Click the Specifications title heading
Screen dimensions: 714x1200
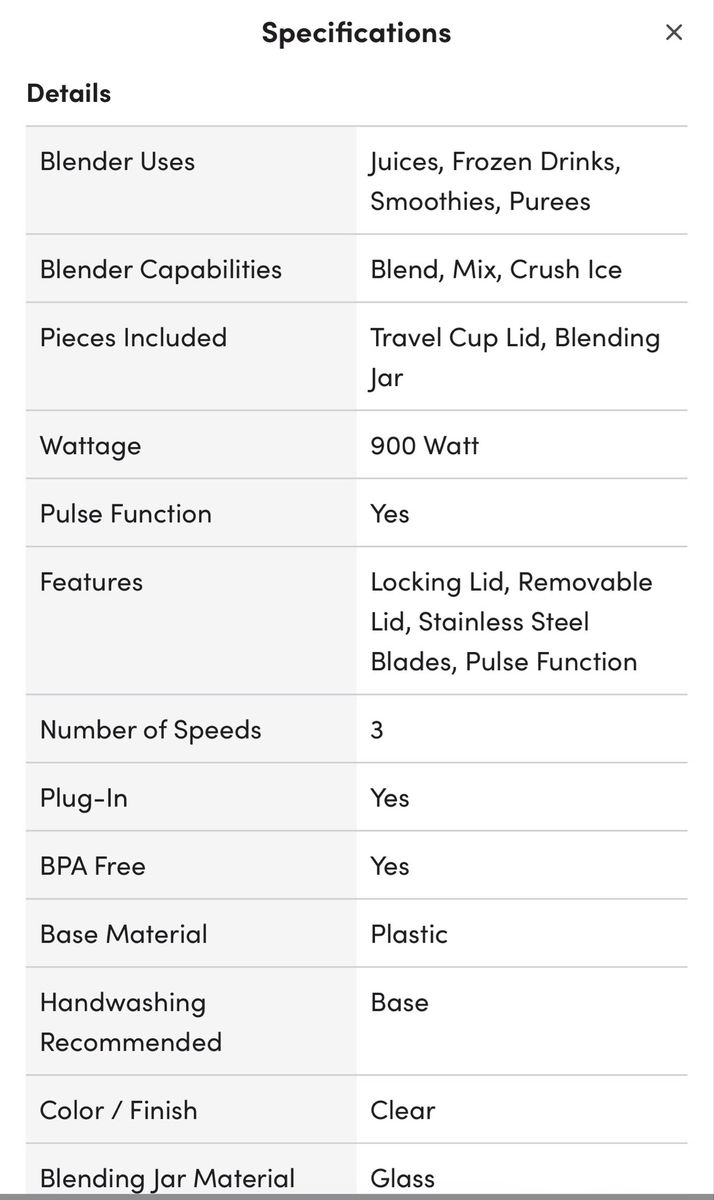[x=356, y=33]
